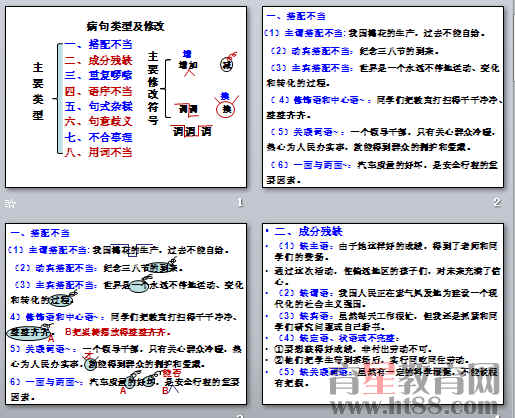The width and height of the screenshot is (515, 418).
Task: Click the 增加 insertion caret symbol
Action: (188, 64)
